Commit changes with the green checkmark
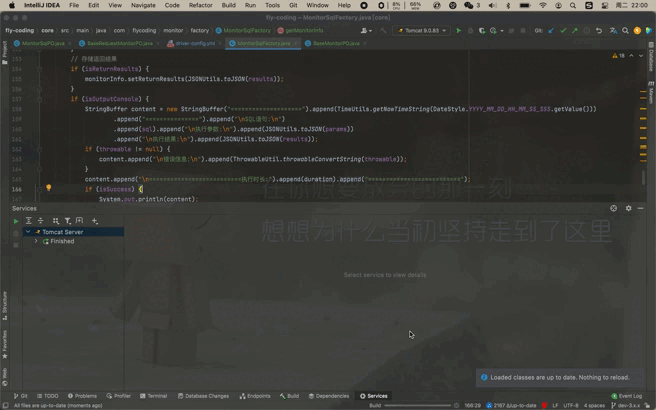 [563, 31]
